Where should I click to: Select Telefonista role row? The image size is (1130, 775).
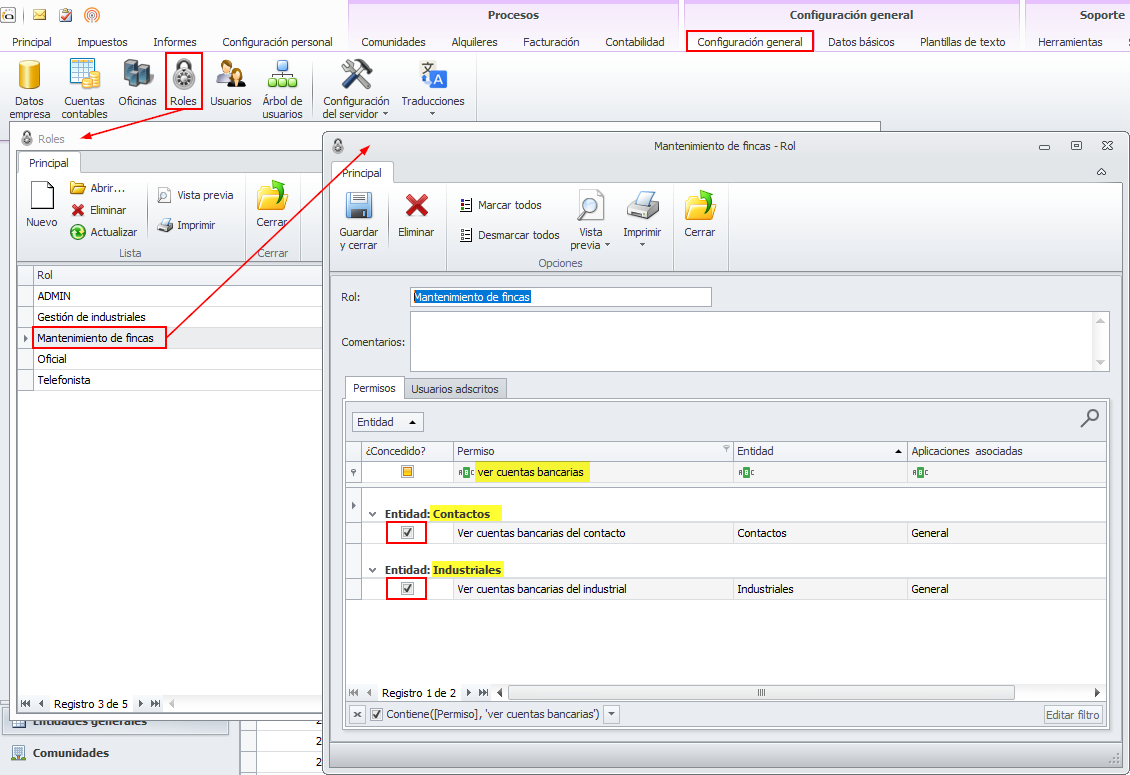coord(177,380)
